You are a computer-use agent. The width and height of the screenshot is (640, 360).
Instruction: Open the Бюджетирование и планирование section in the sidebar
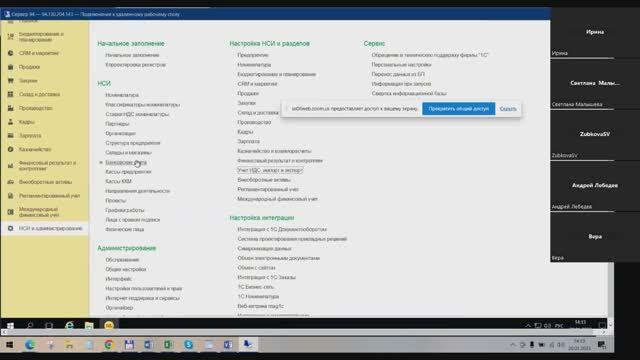(41, 37)
